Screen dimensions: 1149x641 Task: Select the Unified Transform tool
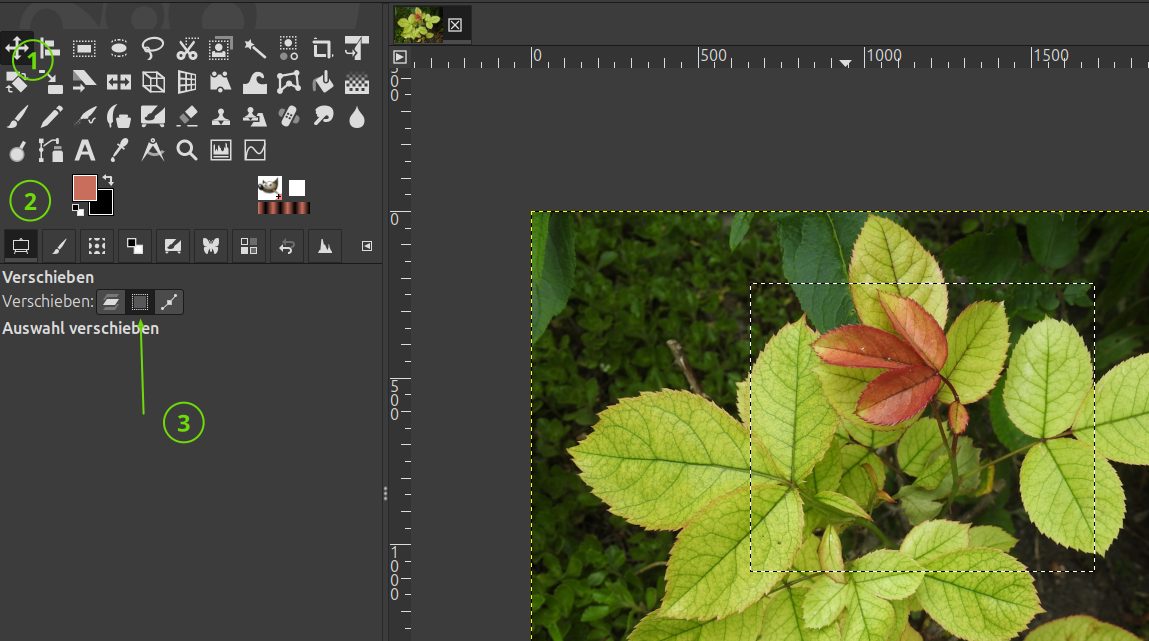tap(357, 49)
